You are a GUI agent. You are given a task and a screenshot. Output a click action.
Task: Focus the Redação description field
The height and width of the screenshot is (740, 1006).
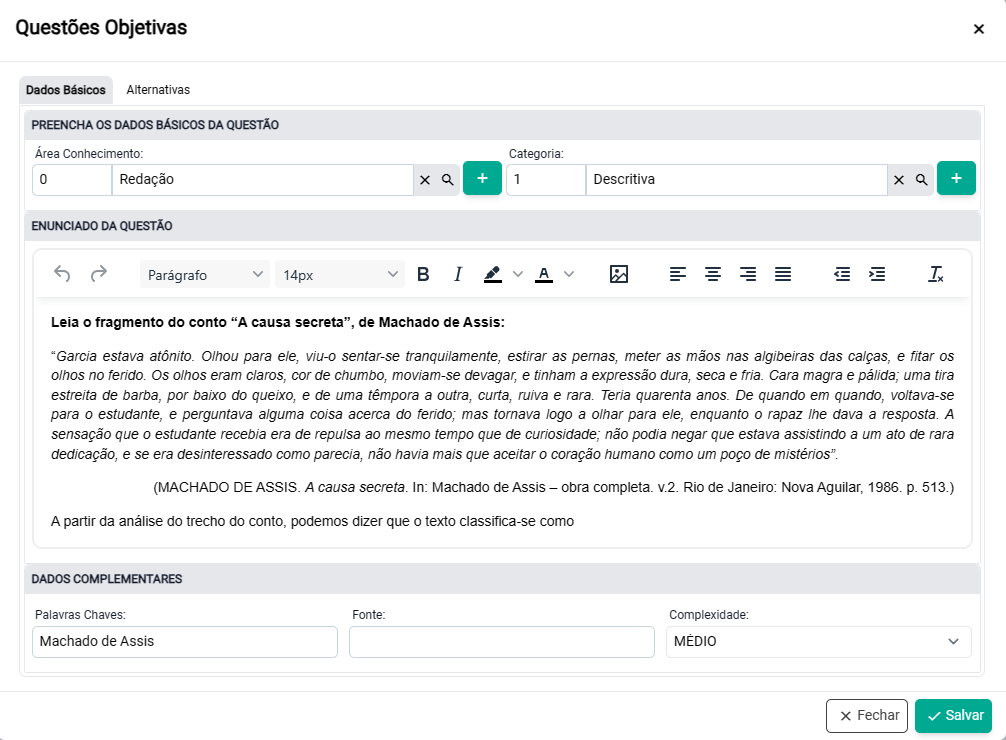click(263, 180)
